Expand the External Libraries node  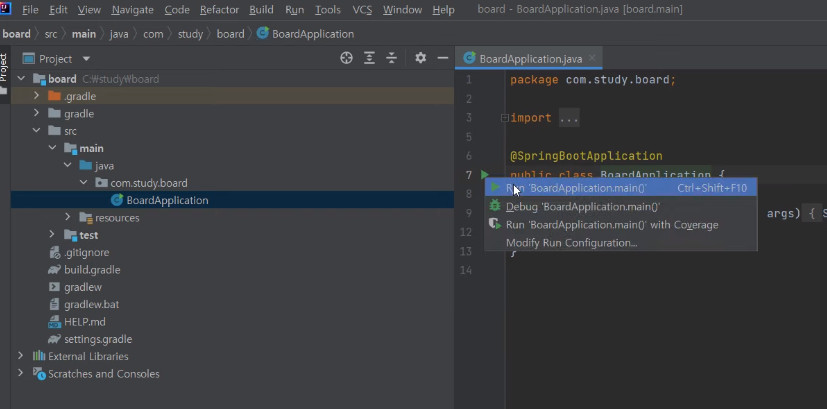21,356
